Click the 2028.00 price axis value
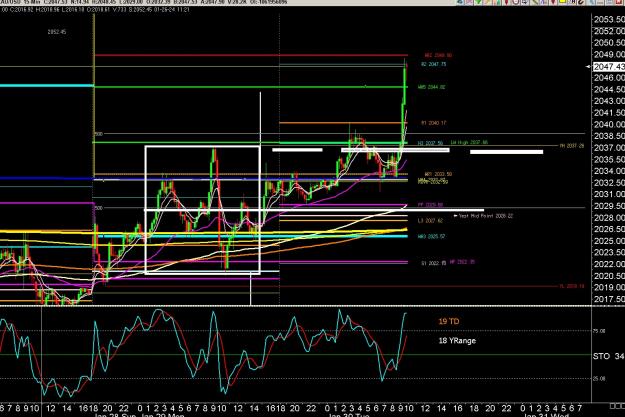The width and height of the screenshot is (625, 417). pos(609,218)
